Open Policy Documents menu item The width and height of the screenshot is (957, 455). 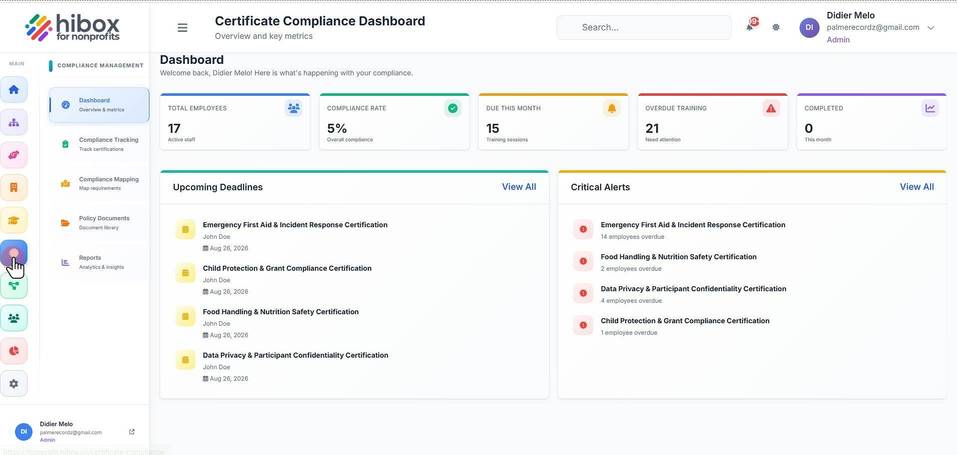pyautogui.click(x=99, y=222)
